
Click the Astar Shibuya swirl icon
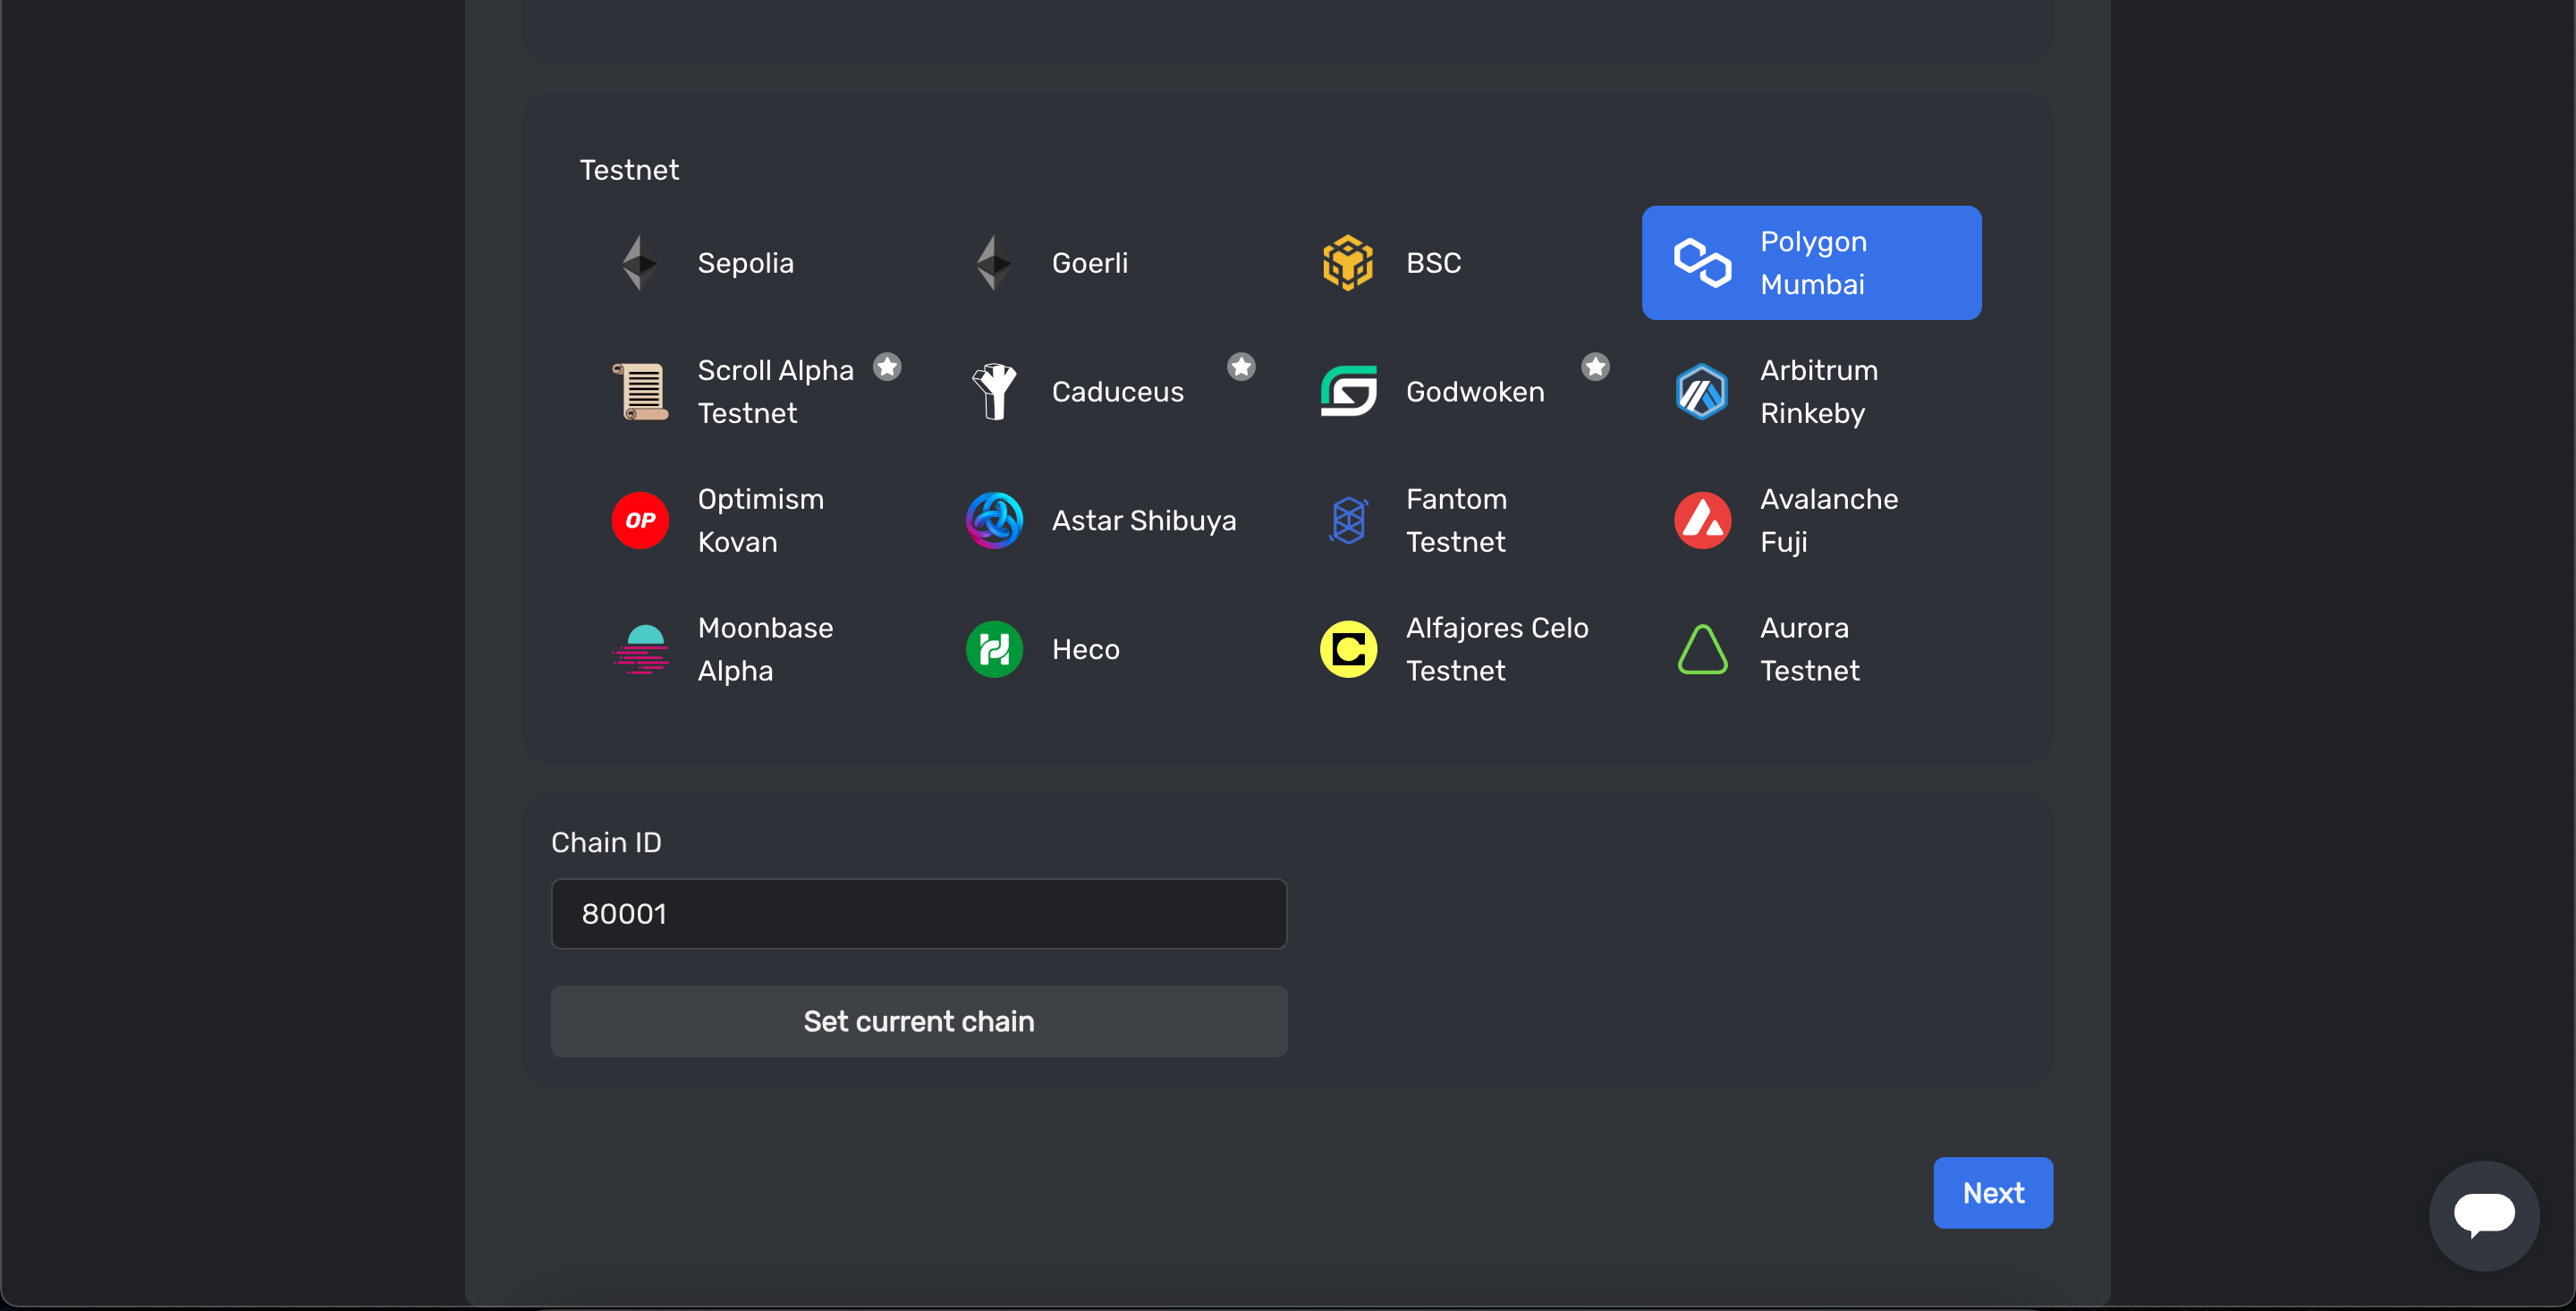click(994, 521)
